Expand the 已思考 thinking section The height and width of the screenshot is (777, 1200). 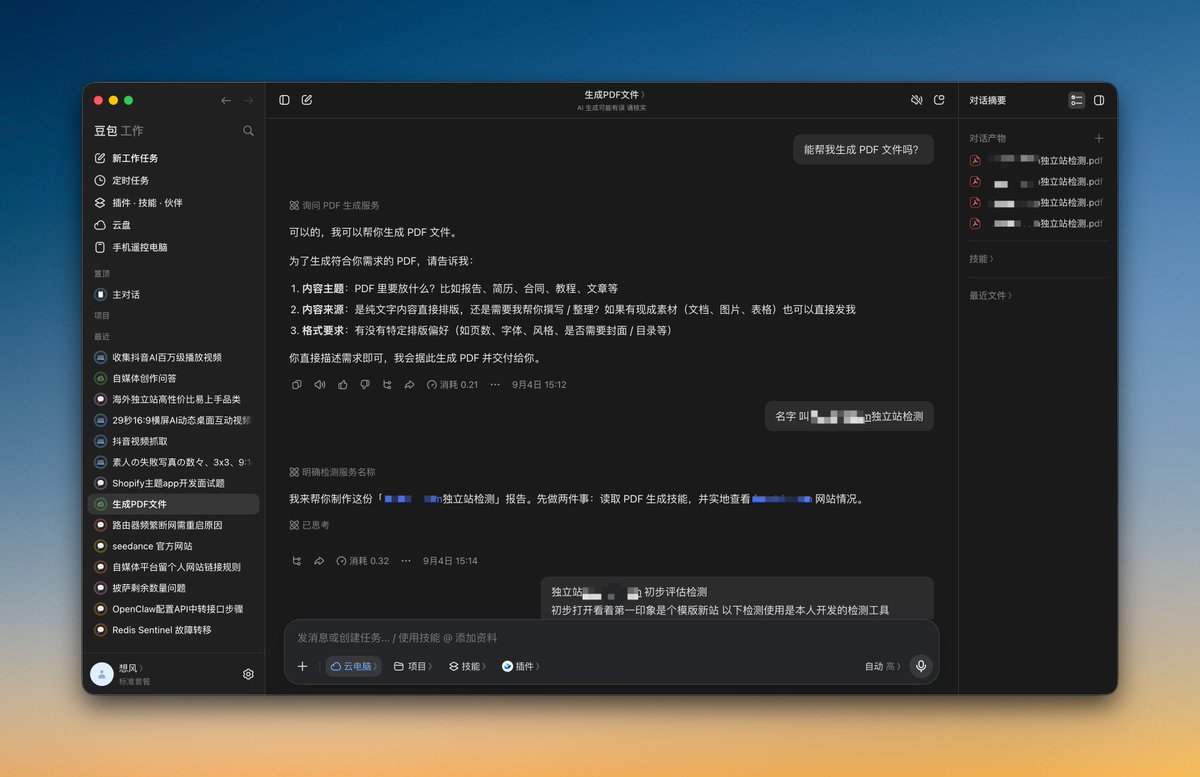coord(309,525)
